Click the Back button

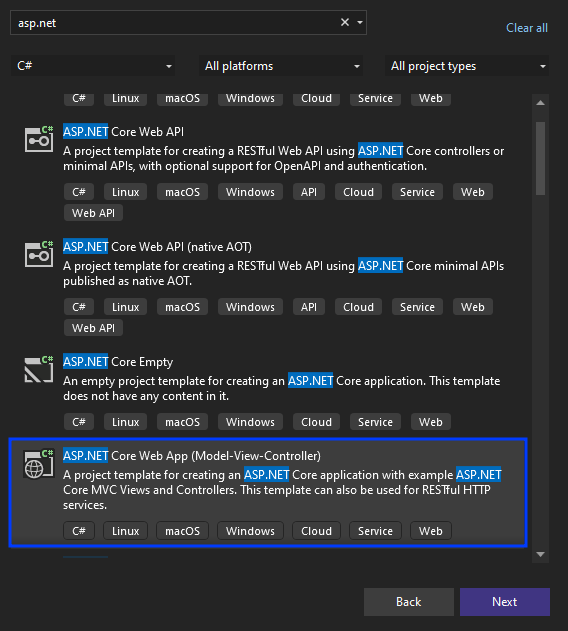click(x=409, y=602)
